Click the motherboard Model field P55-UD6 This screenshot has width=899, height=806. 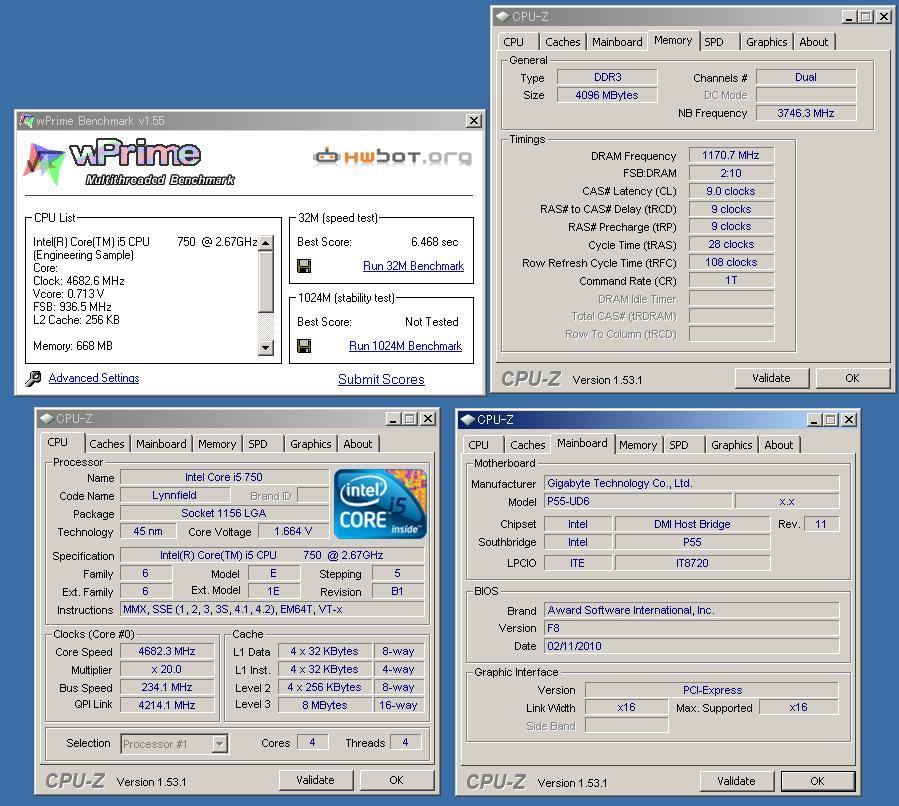(638, 502)
